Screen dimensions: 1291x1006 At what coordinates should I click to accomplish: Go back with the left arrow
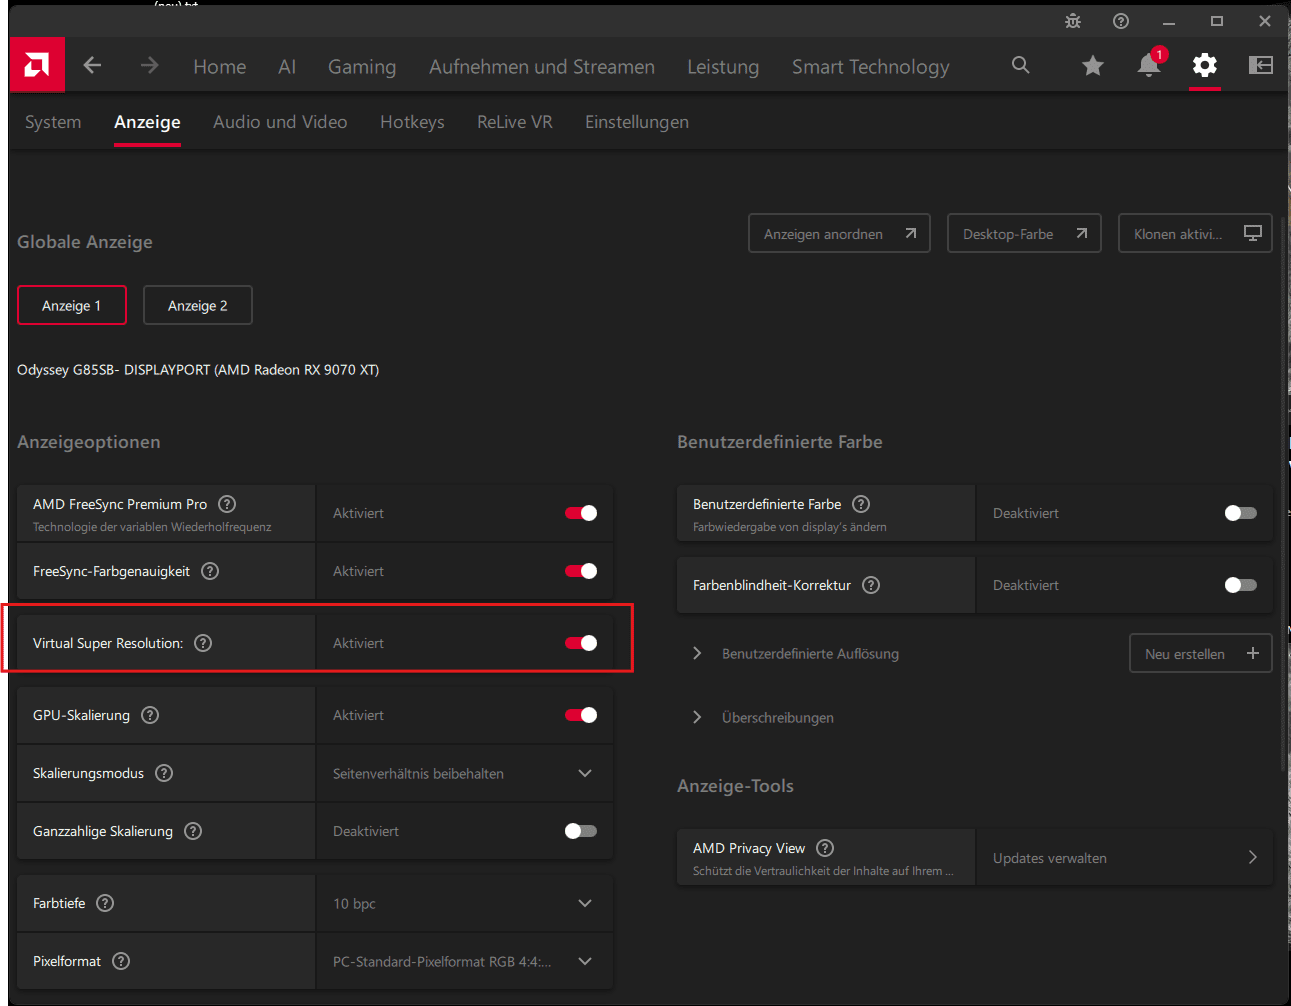(x=93, y=65)
